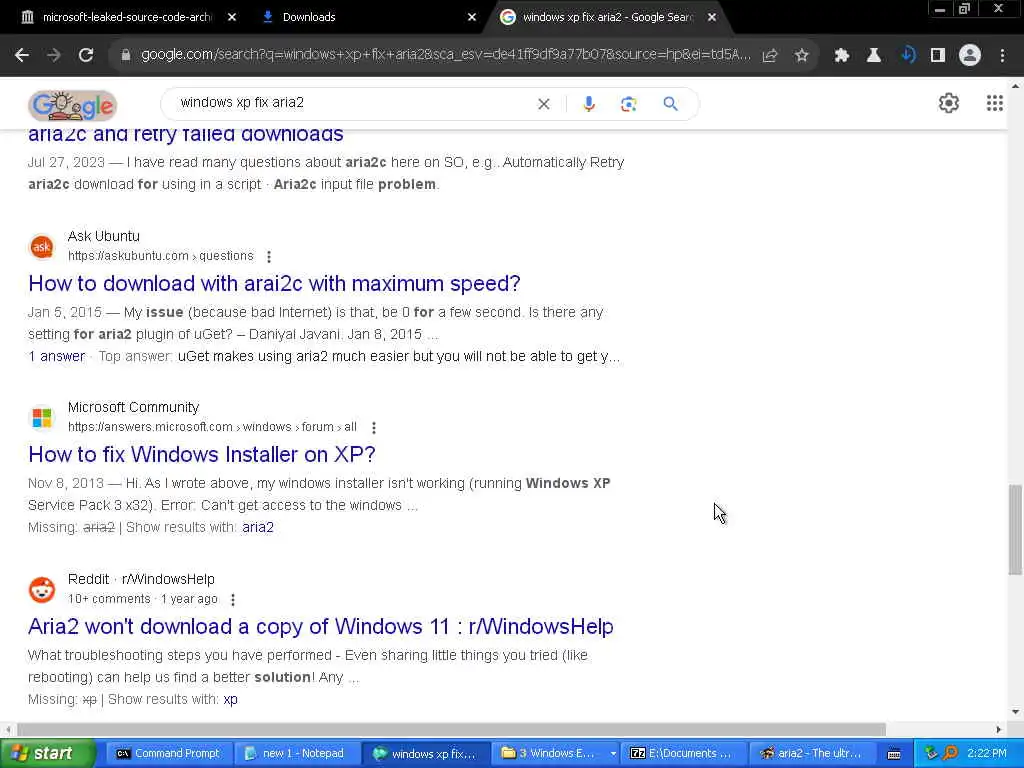Open the Chrome profile avatar
The image size is (1024, 768).
click(x=970, y=56)
